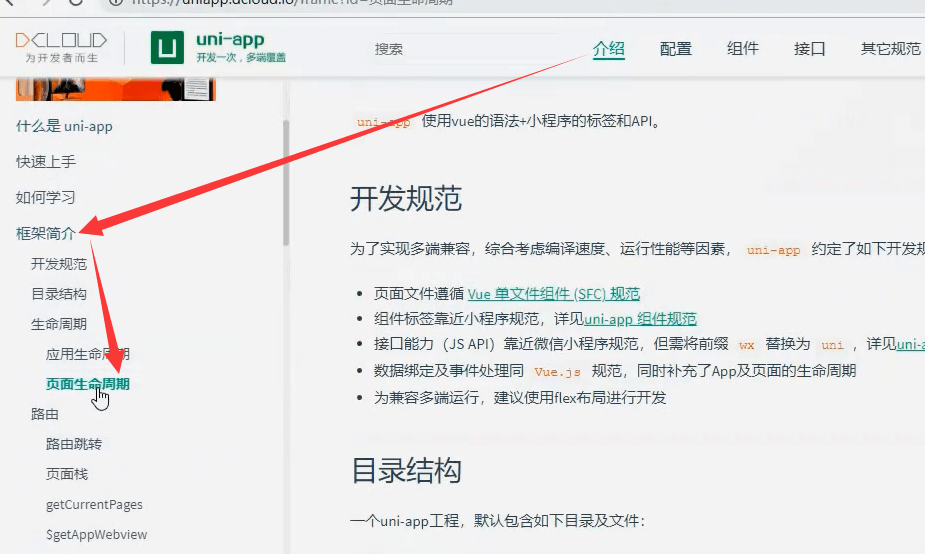This screenshot has width=925, height=554.
Task: Open 路由跳转 in the sidebar
Action: click(74, 444)
